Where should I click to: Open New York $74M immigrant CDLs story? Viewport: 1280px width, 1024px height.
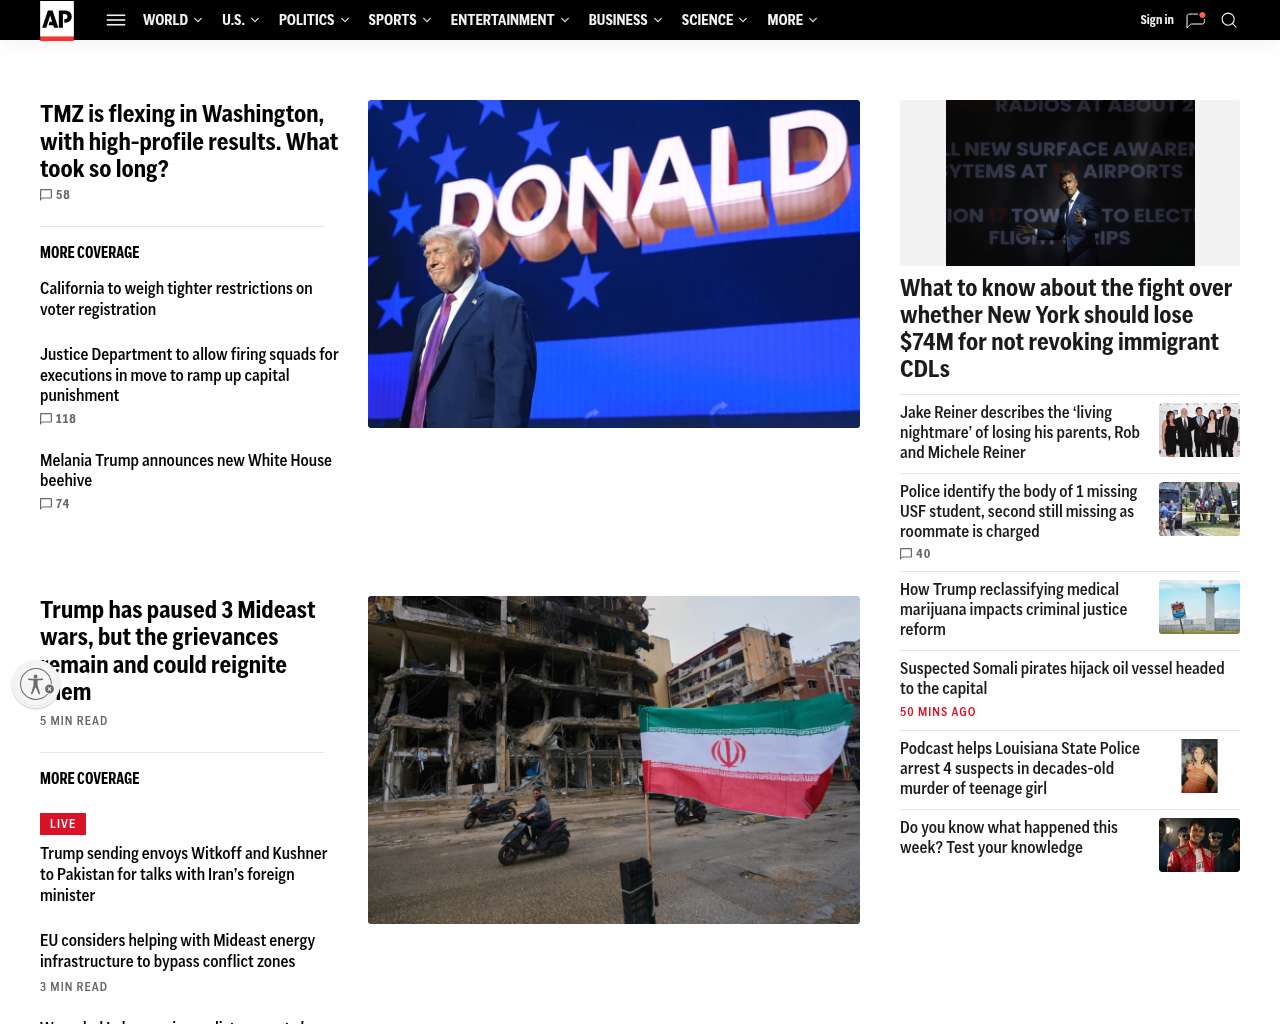coord(1066,328)
